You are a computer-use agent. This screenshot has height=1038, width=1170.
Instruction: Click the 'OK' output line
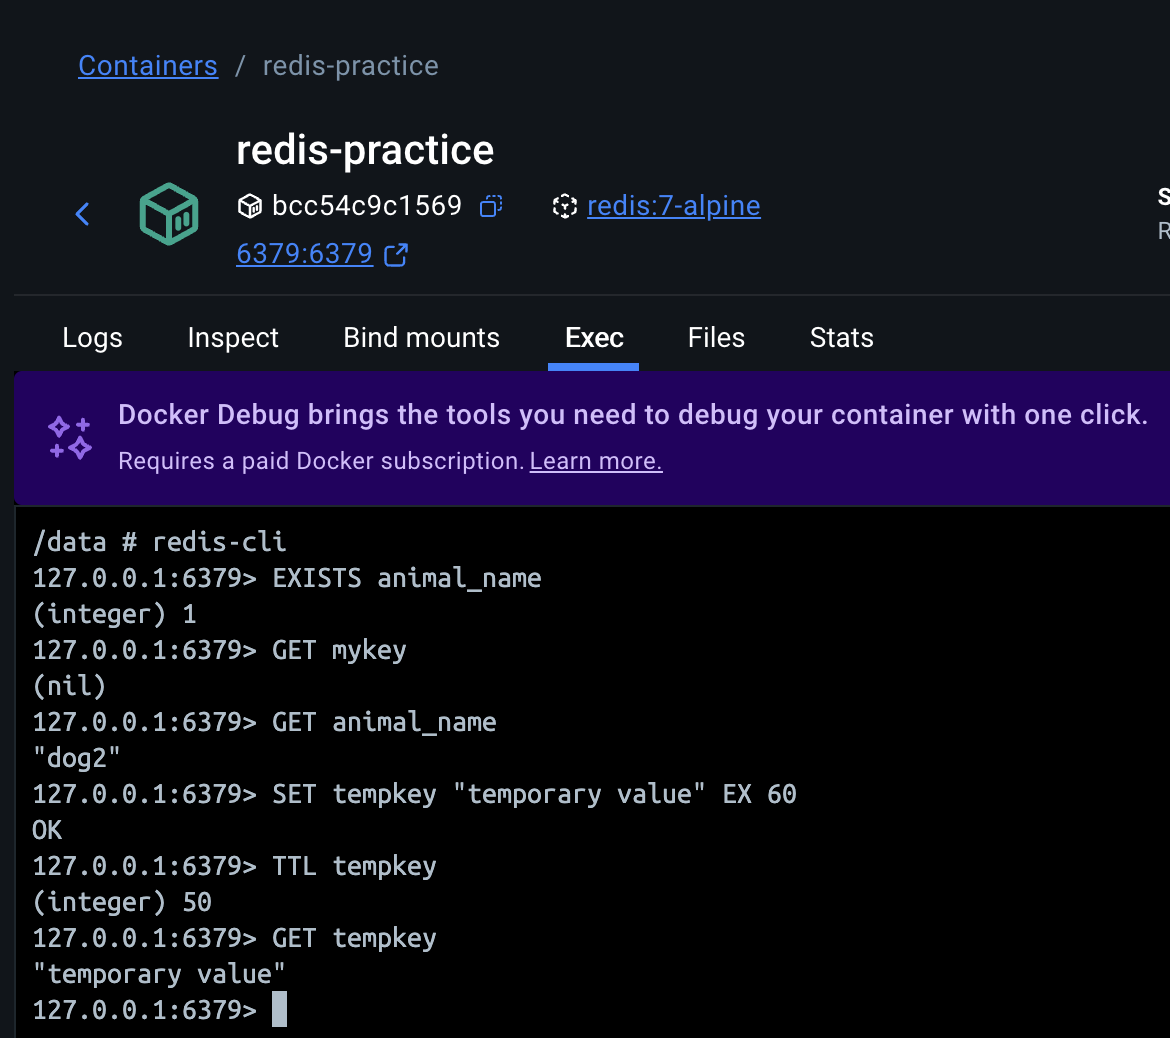click(x=48, y=830)
